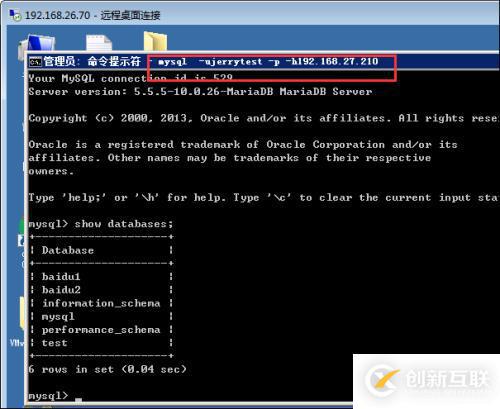The image size is (500, 409).
Task: Click the '6 rows in set' result line
Action: 107,369
